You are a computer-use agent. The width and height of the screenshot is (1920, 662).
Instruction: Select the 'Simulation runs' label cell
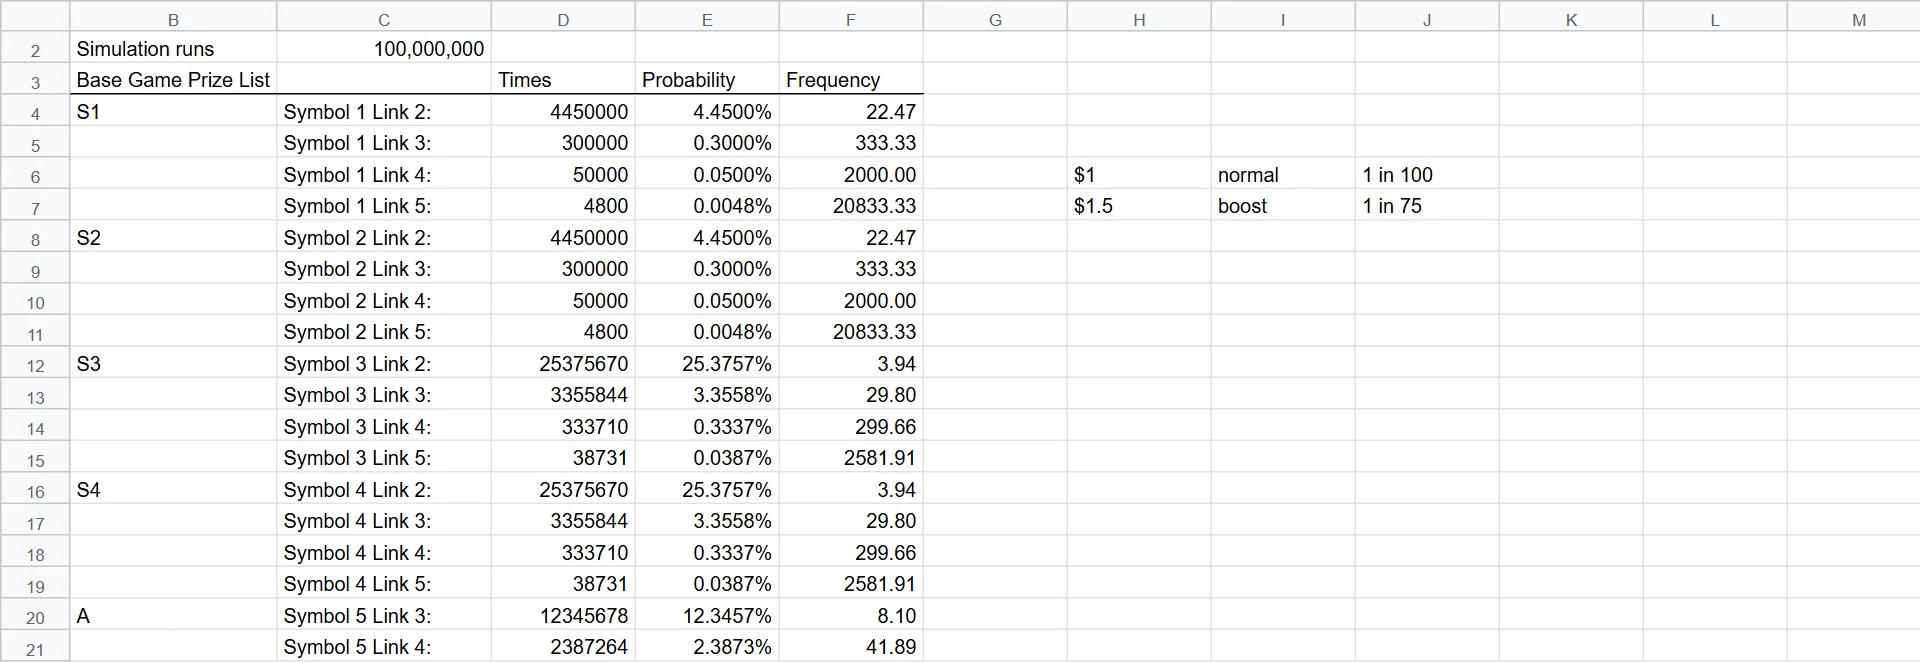(x=173, y=48)
